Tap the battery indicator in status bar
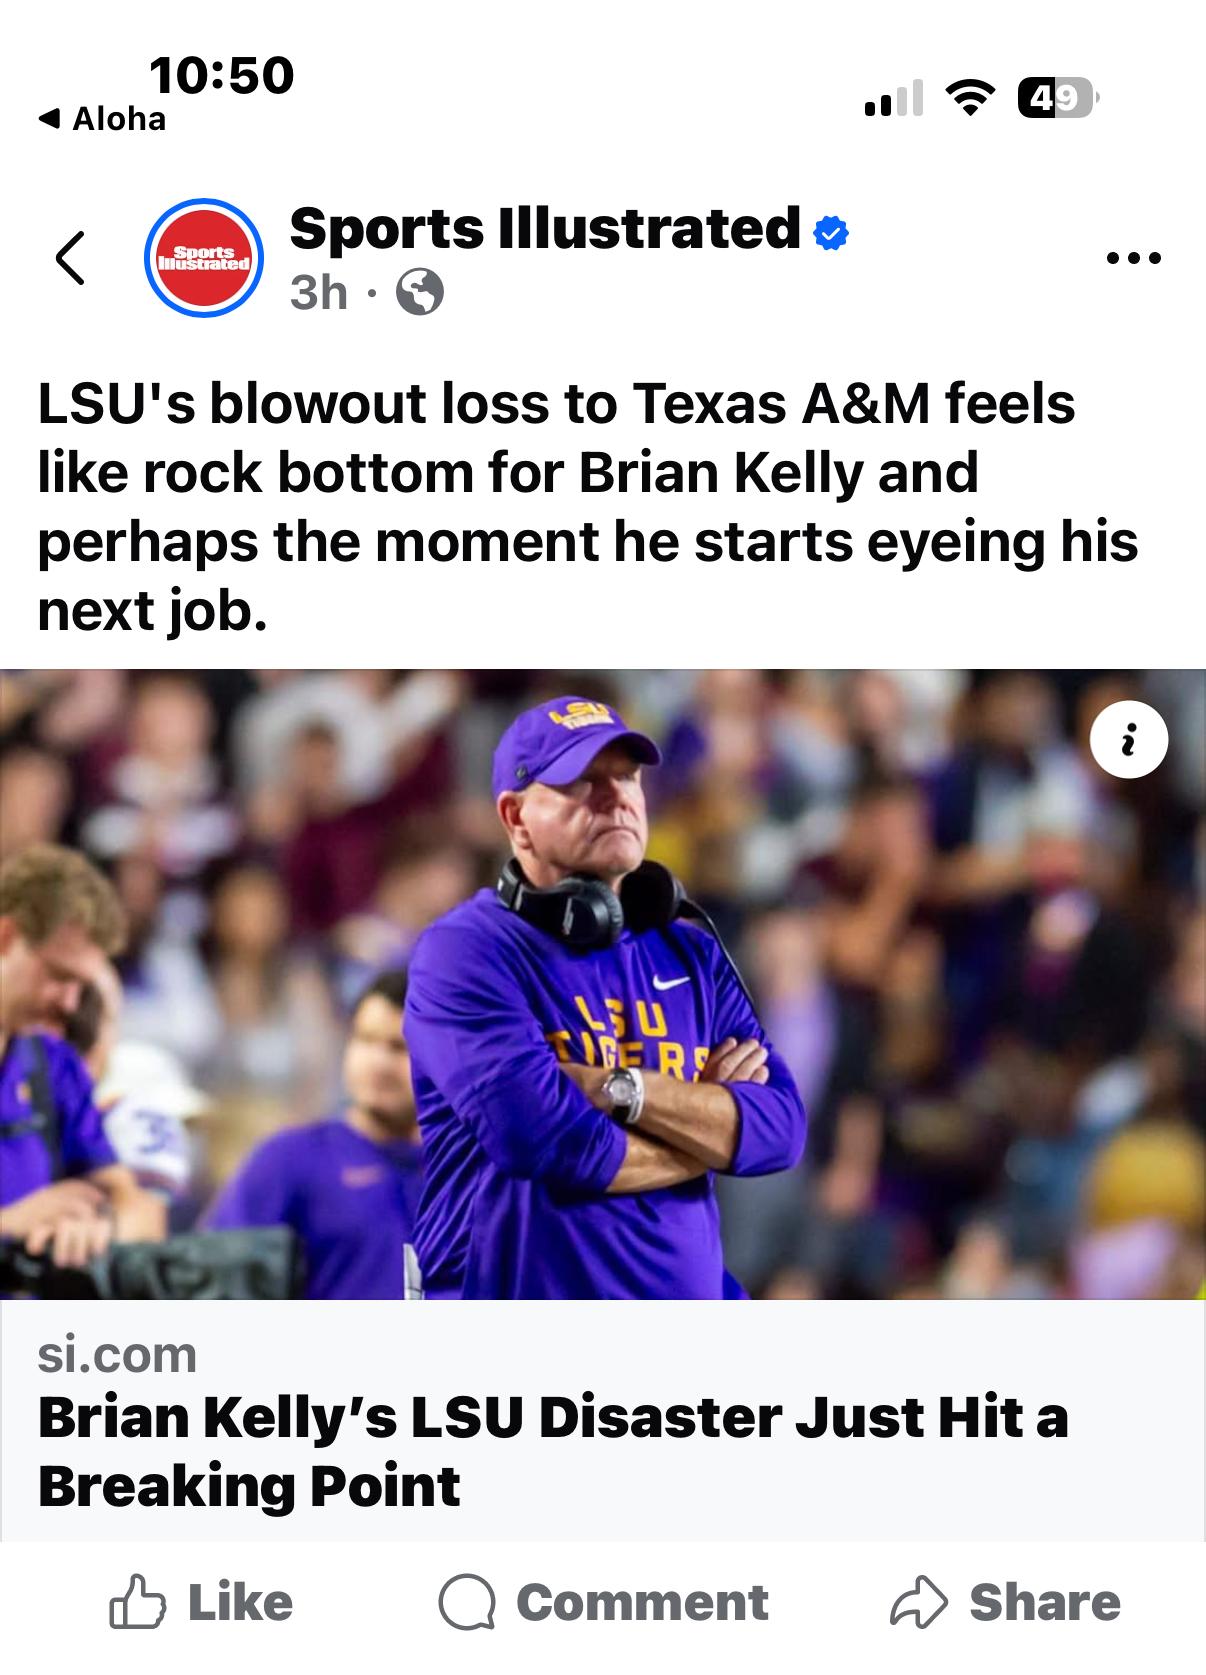The image size is (1206, 1675). point(1057,98)
